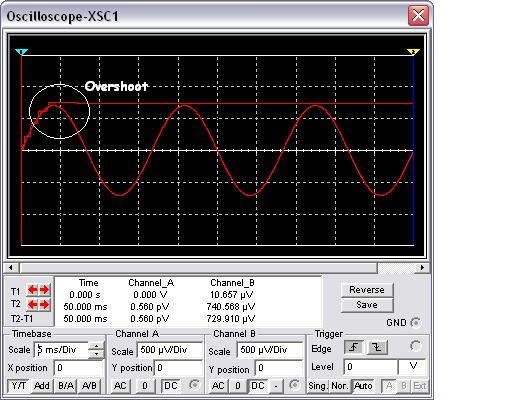The image size is (512, 400).
Task: Click the Save button
Action: (367, 305)
